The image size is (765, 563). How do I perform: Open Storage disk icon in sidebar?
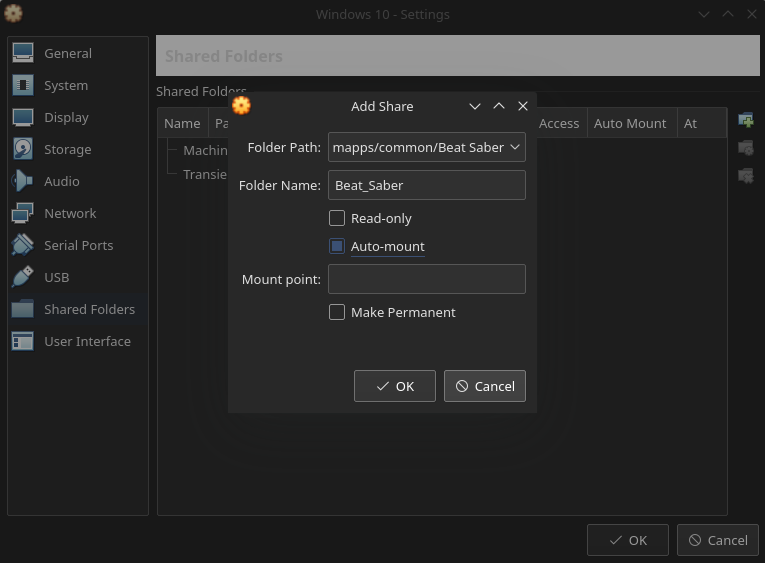click(23, 149)
